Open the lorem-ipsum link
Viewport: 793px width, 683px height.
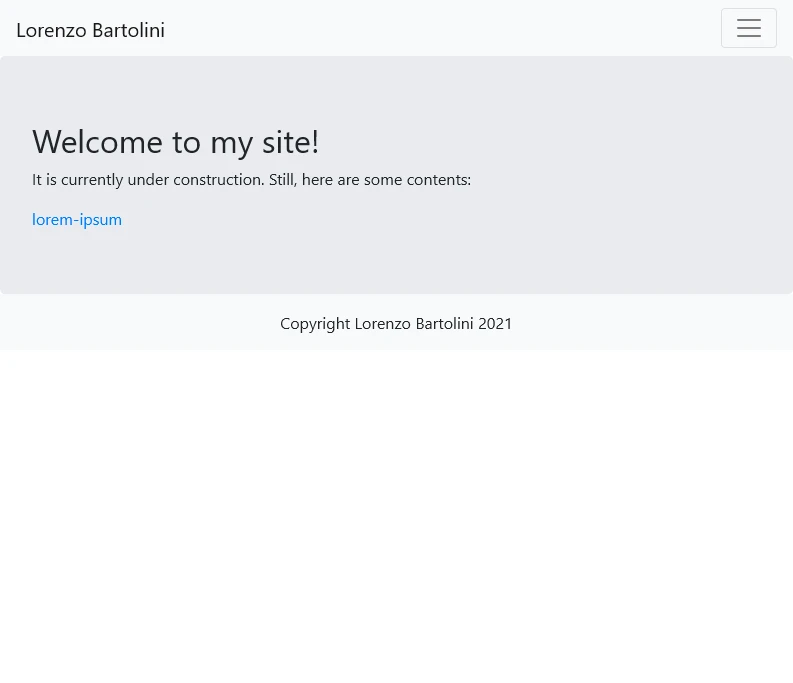point(77,220)
